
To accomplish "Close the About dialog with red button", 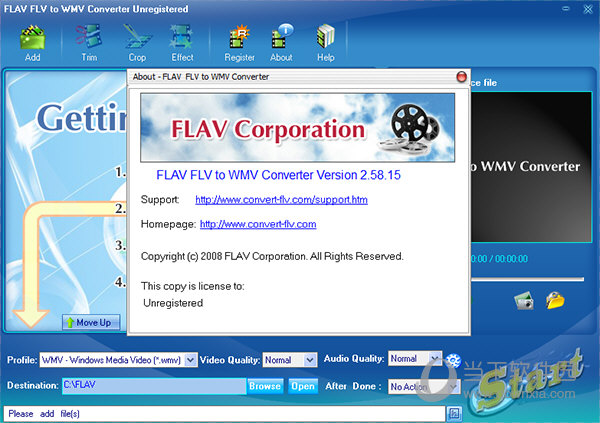I will tap(462, 77).
